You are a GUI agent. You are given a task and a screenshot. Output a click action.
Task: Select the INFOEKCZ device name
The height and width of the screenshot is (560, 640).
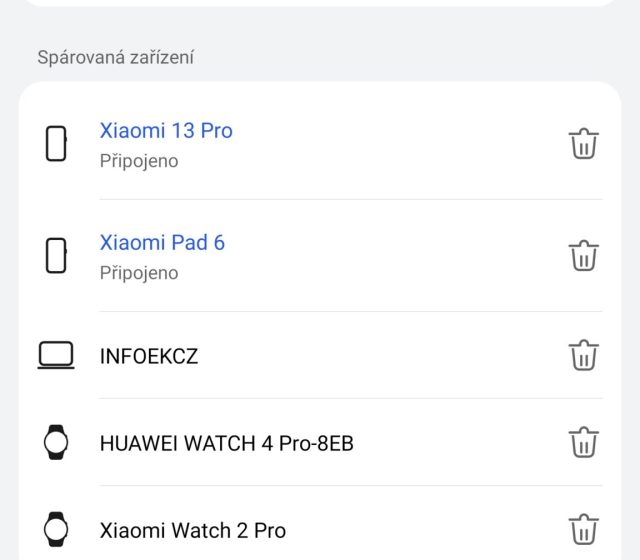(x=149, y=356)
